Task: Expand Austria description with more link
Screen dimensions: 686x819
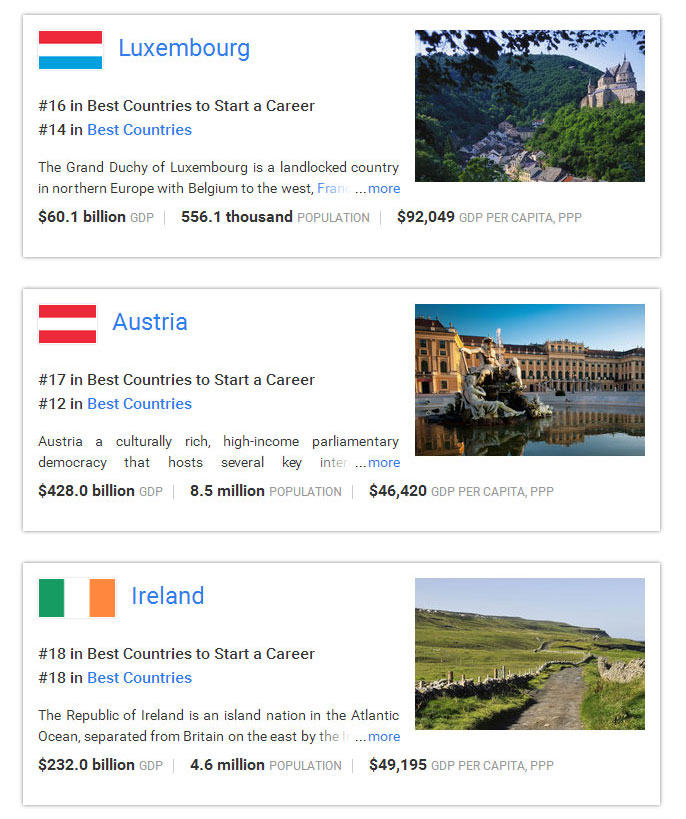Action: pos(383,462)
